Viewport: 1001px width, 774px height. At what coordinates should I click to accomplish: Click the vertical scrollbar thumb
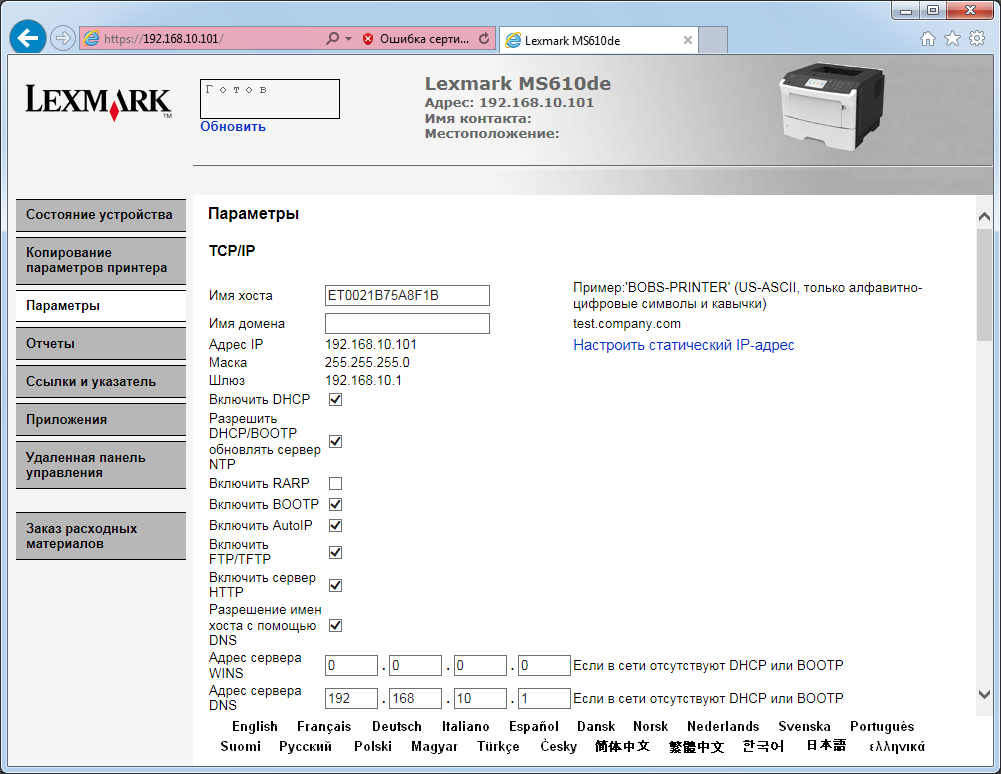coord(984,285)
